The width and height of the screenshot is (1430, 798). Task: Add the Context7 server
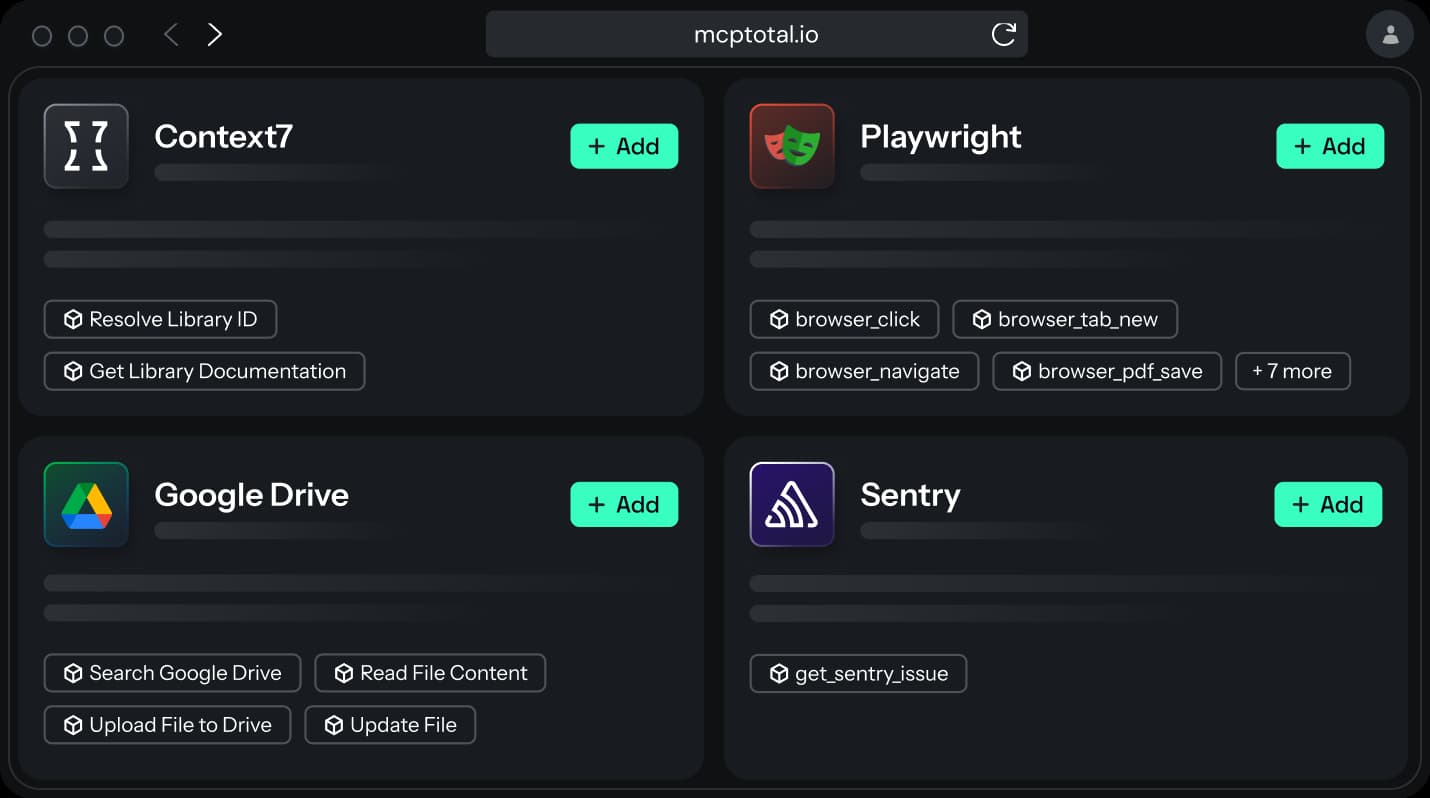tap(624, 146)
